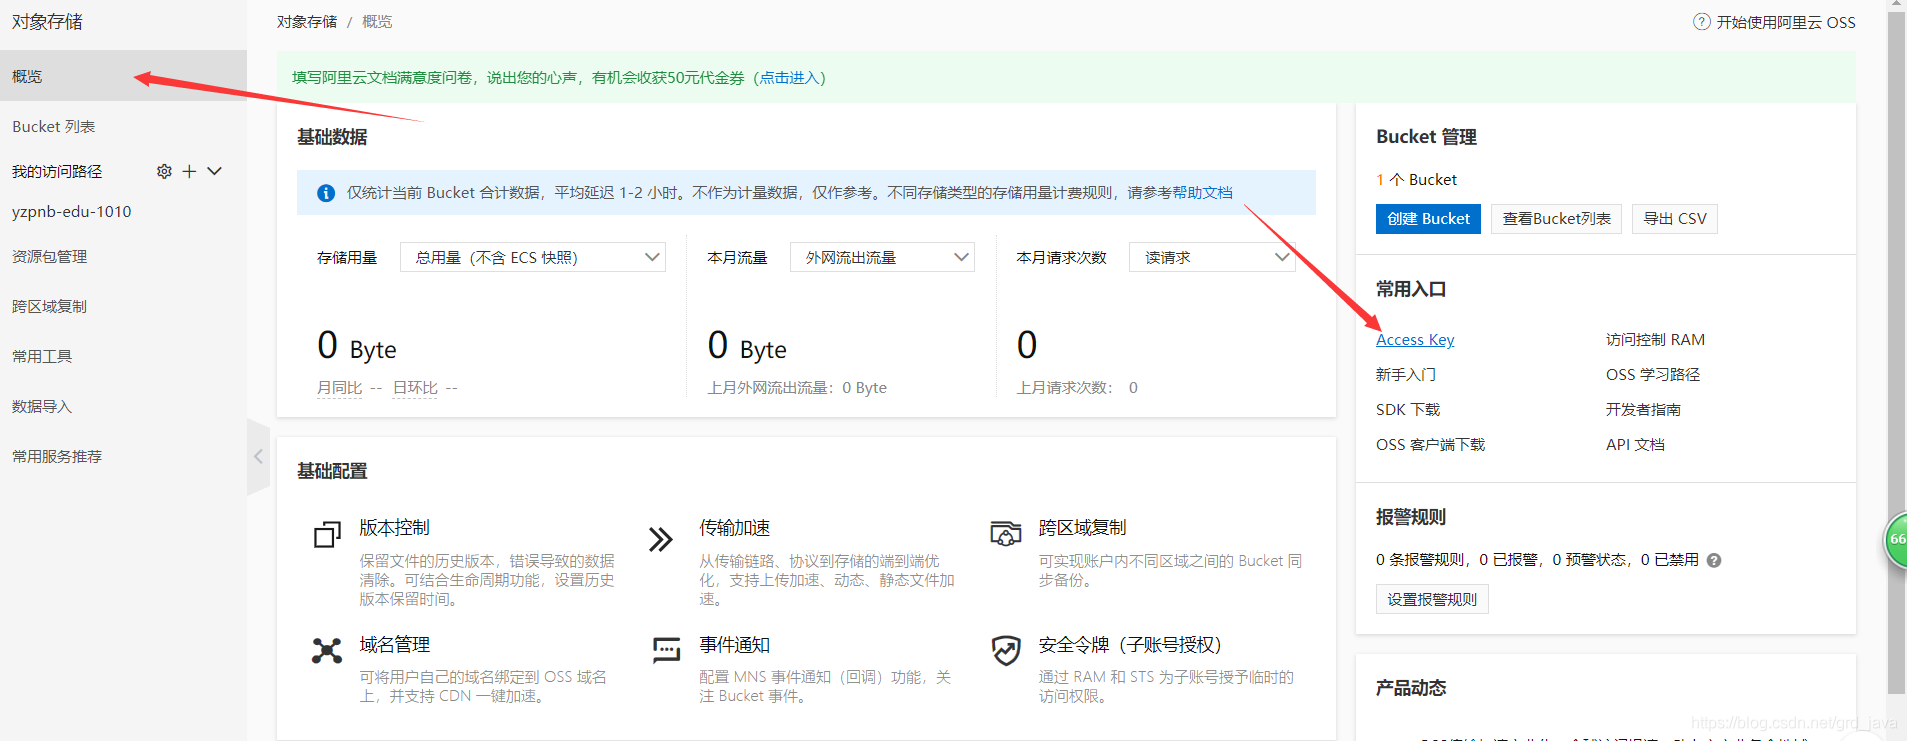Open the SDK 下载 link
1907x741 pixels.
click(1408, 410)
